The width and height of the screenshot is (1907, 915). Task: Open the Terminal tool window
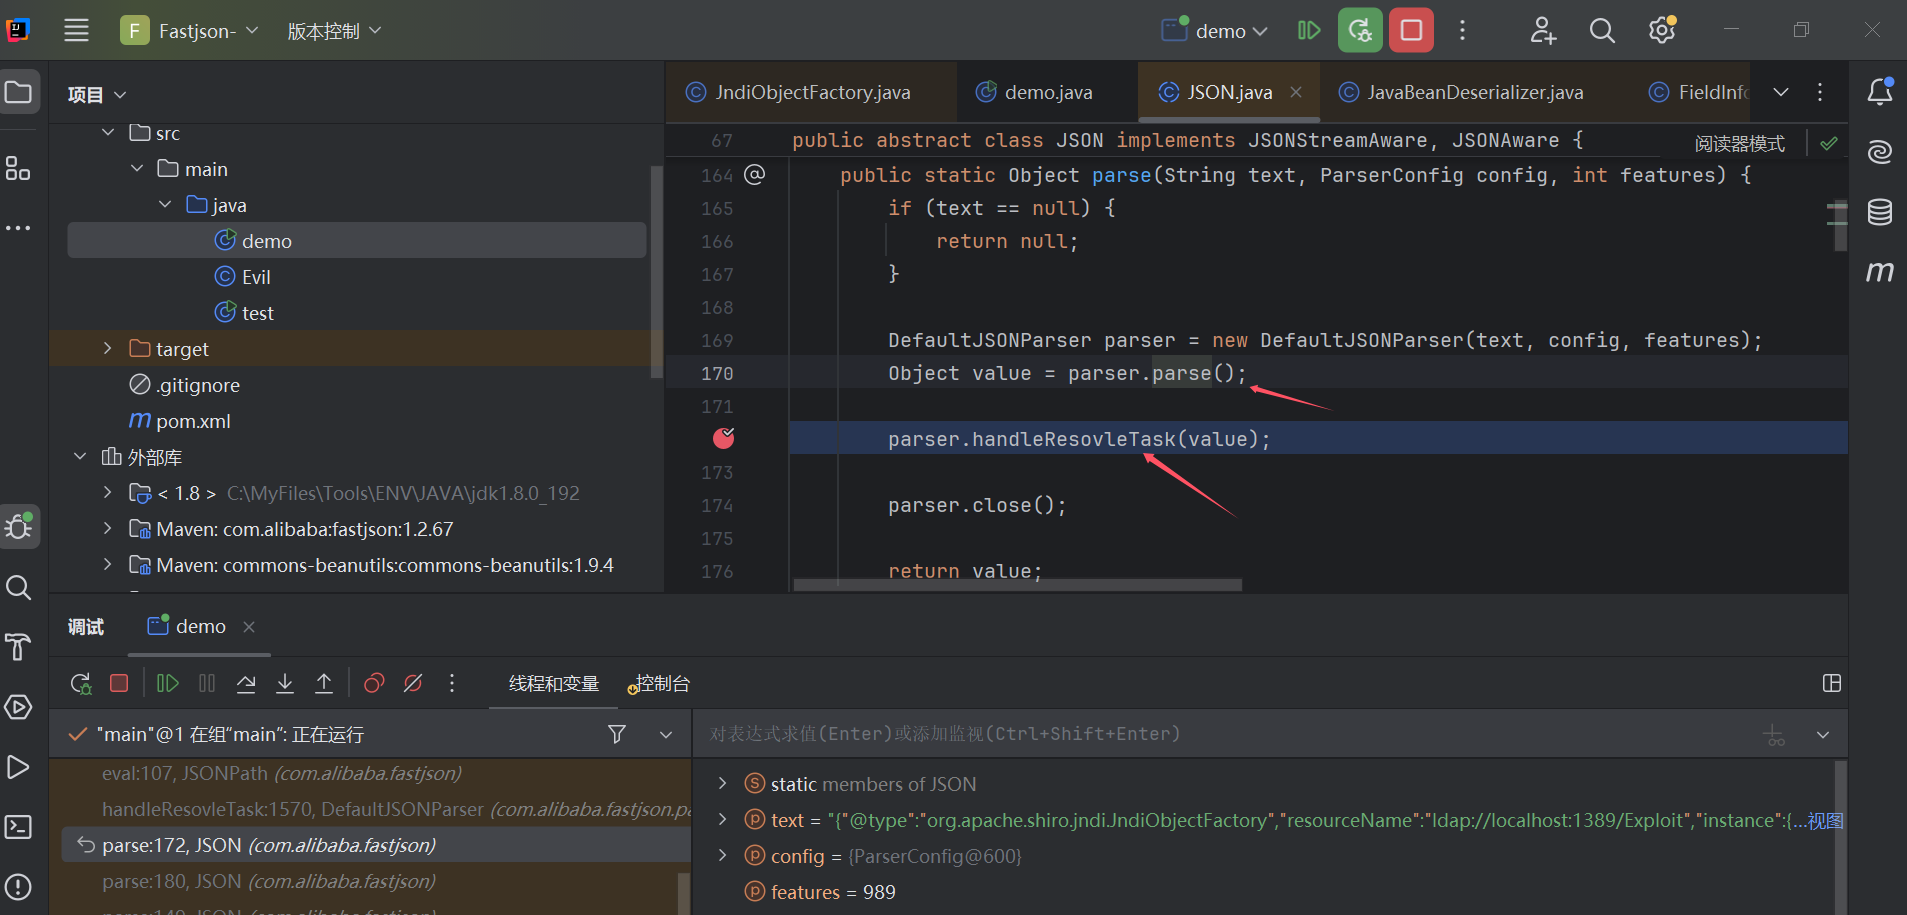pos(18,827)
